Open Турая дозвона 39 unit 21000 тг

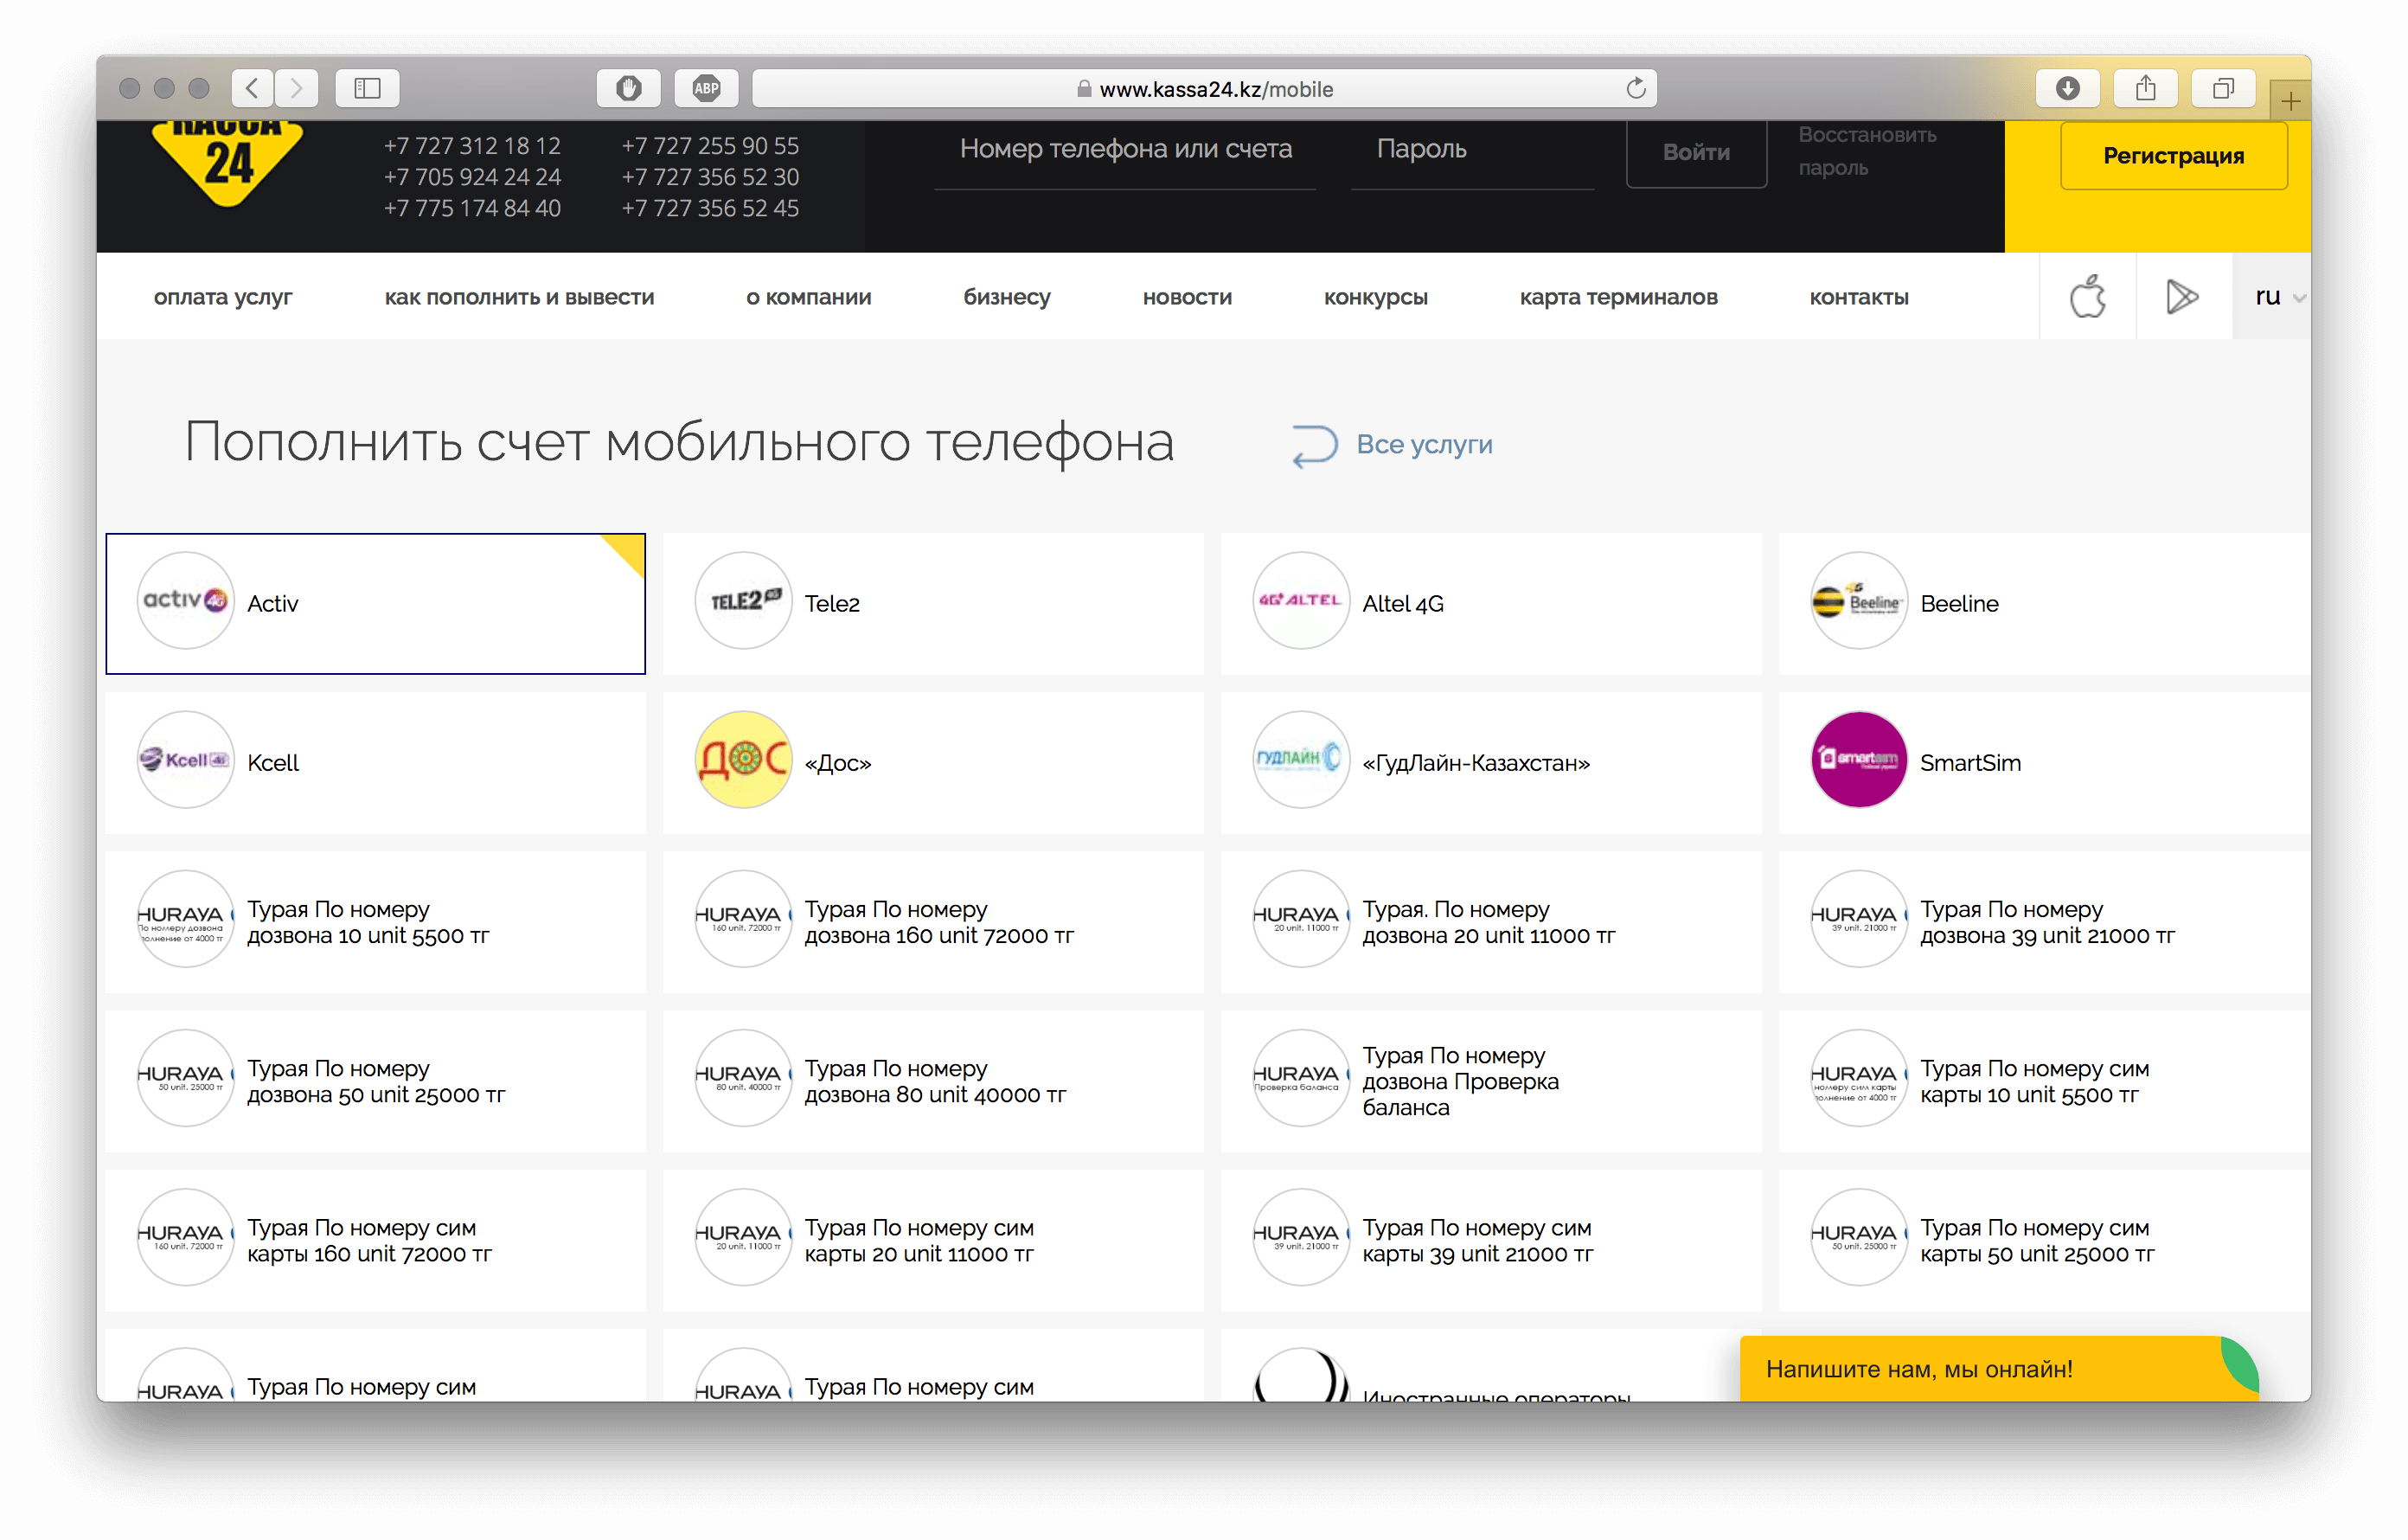pos(2044,922)
